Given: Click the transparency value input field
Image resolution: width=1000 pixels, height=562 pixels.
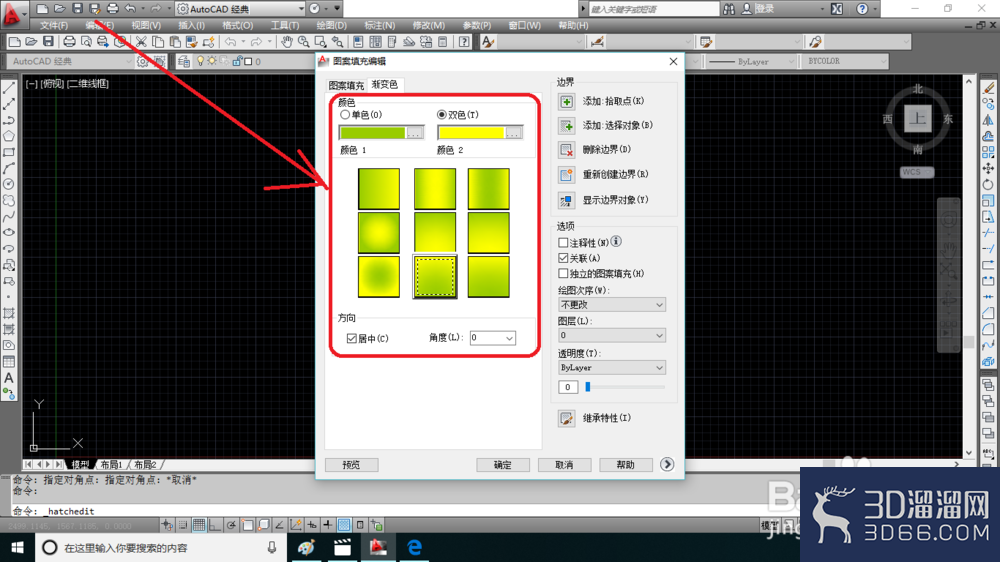Looking at the screenshot, I should [568, 387].
